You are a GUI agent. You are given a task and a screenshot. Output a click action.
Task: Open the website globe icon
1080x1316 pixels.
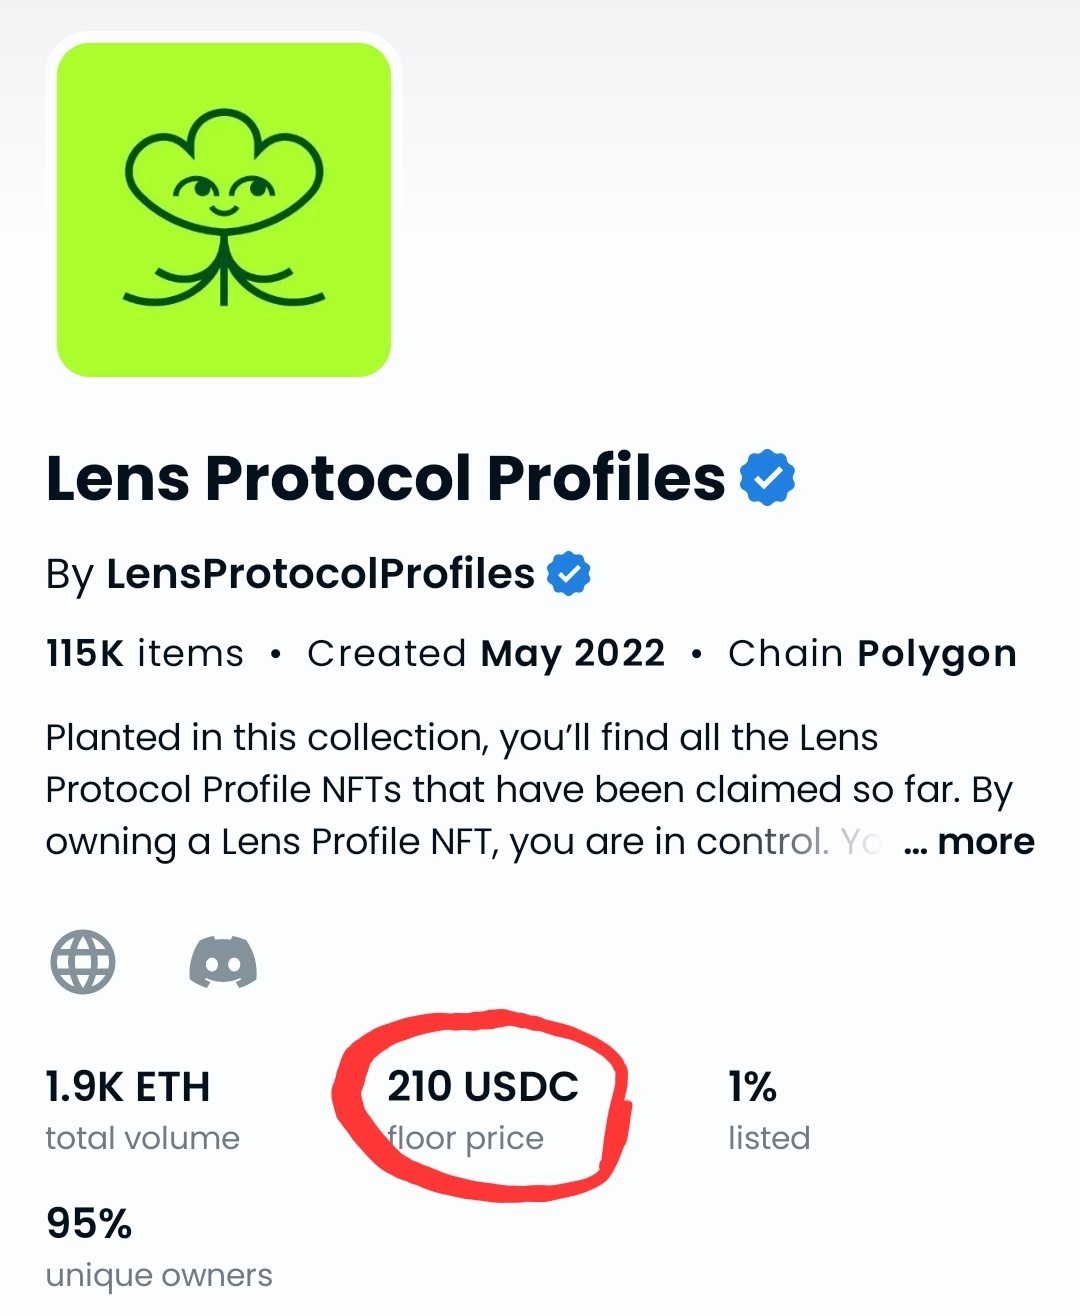tap(83, 962)
